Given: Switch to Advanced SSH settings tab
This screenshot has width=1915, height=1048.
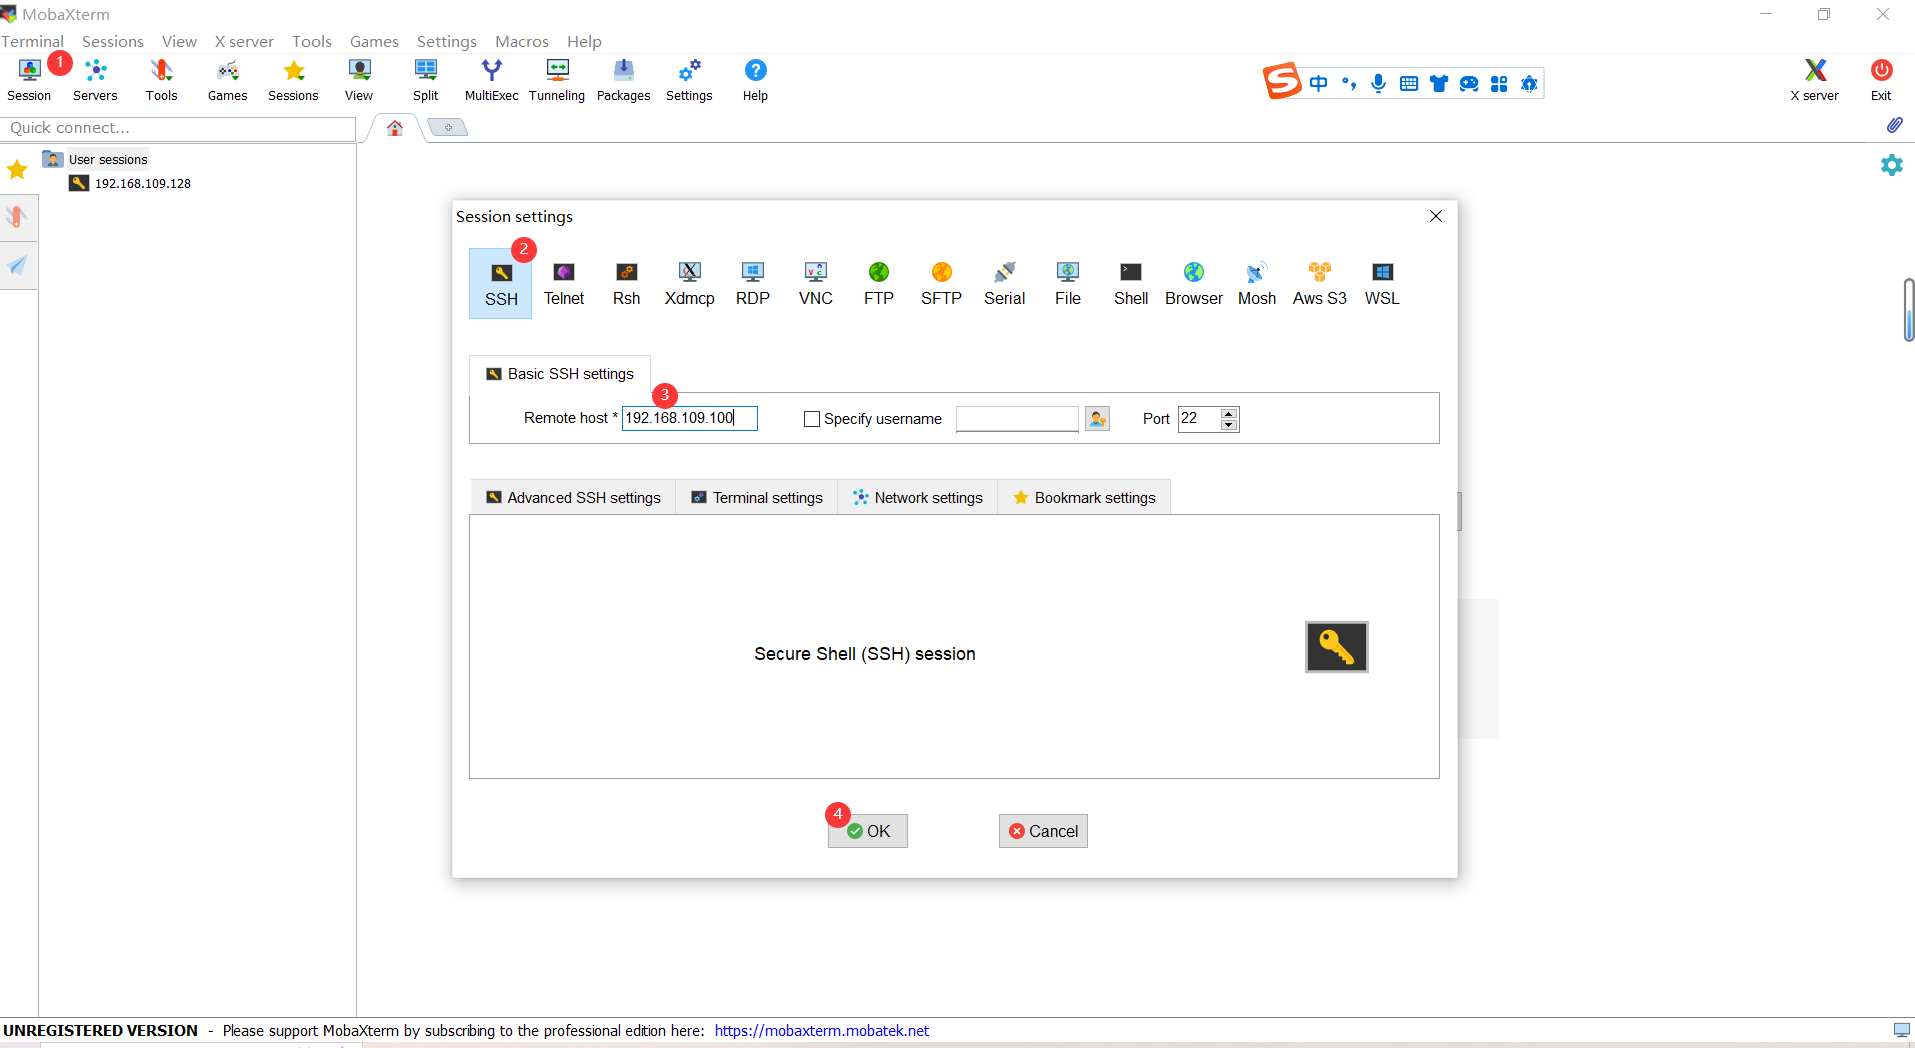Looking at the screenshot, I should [573, 498].
